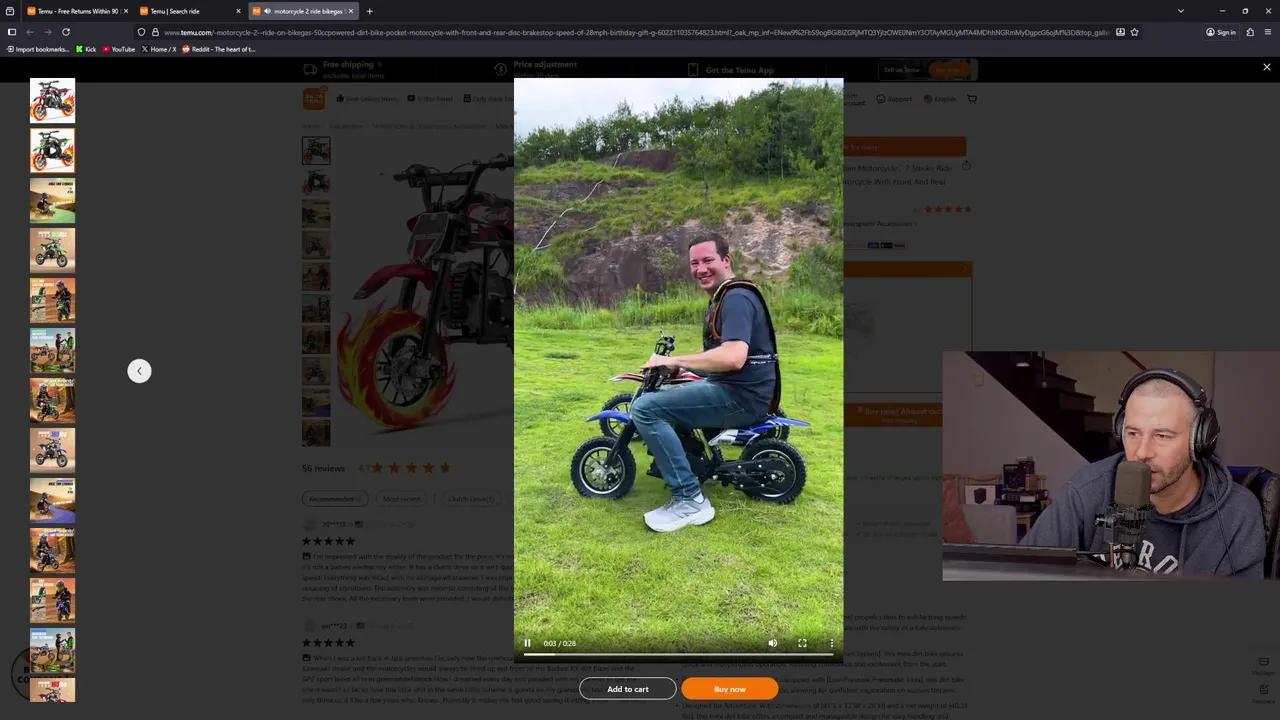
Task: Enter fullscreen for the product video
Action: [x=802, y=643]
